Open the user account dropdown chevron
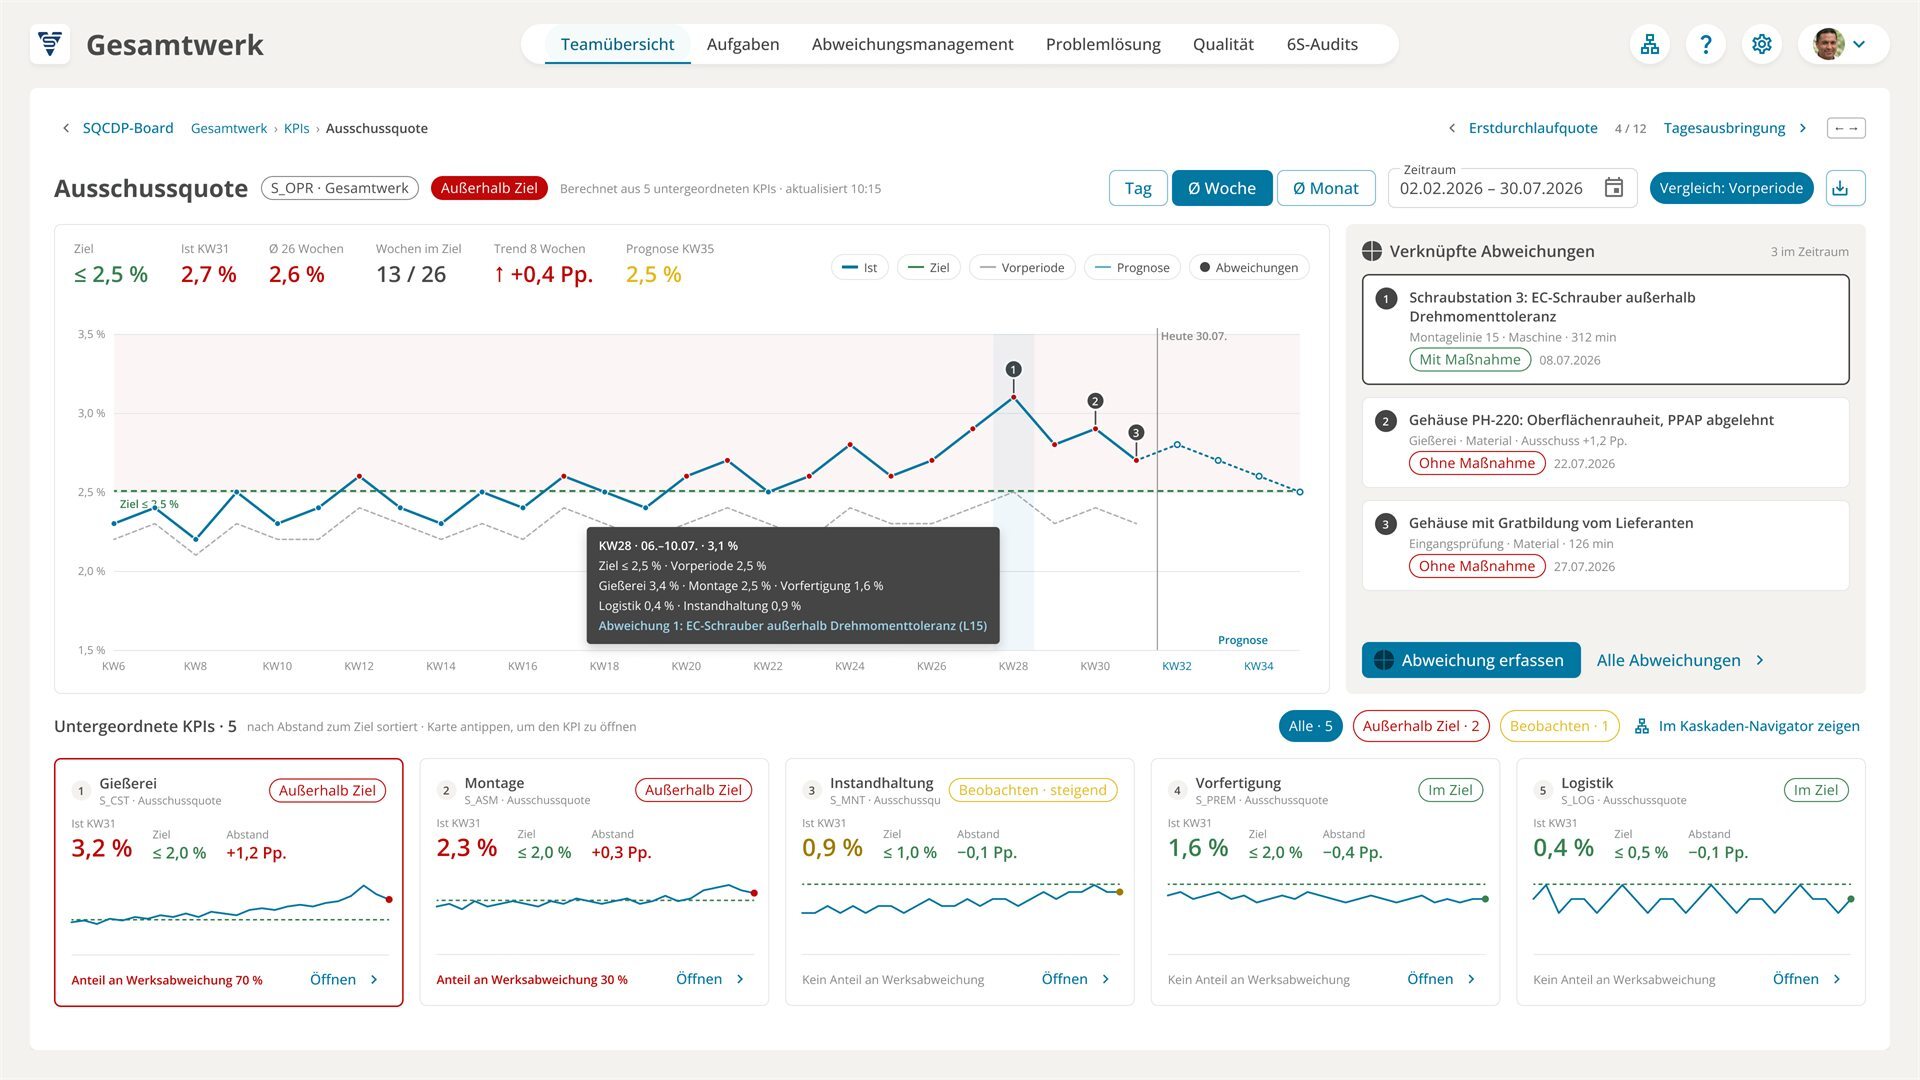Viewport: 1920px width, 1080px height. (x=1859, y=44)
